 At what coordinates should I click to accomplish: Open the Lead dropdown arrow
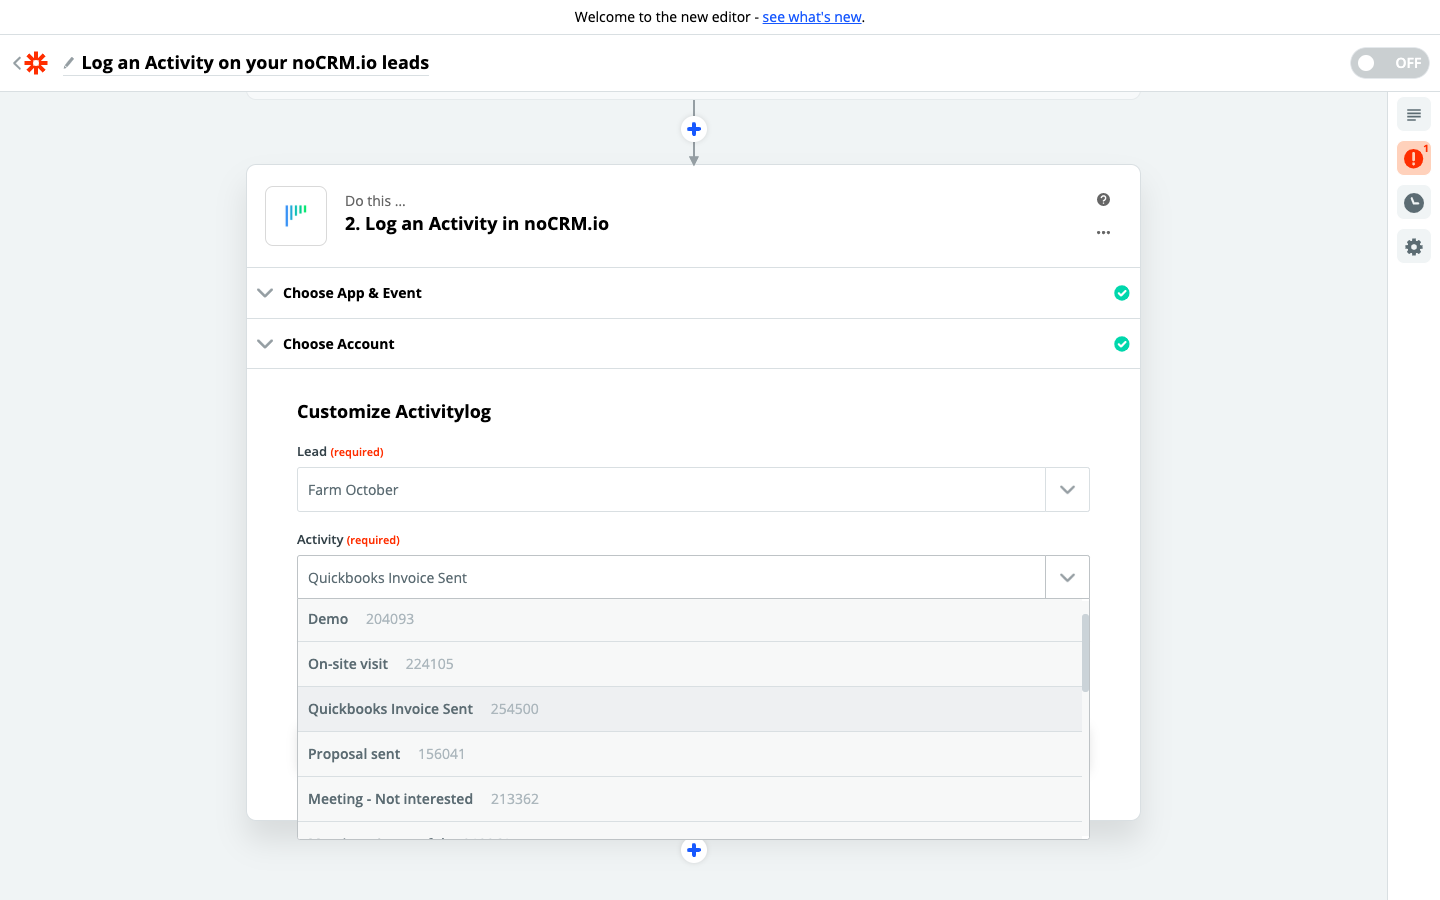[1067, 490]
